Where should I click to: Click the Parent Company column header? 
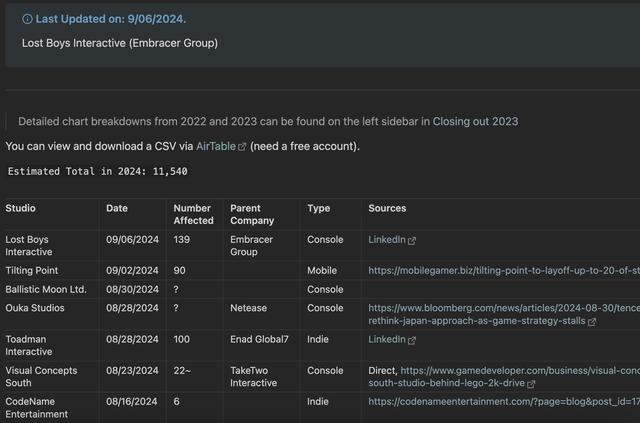[x=252, y=214]
